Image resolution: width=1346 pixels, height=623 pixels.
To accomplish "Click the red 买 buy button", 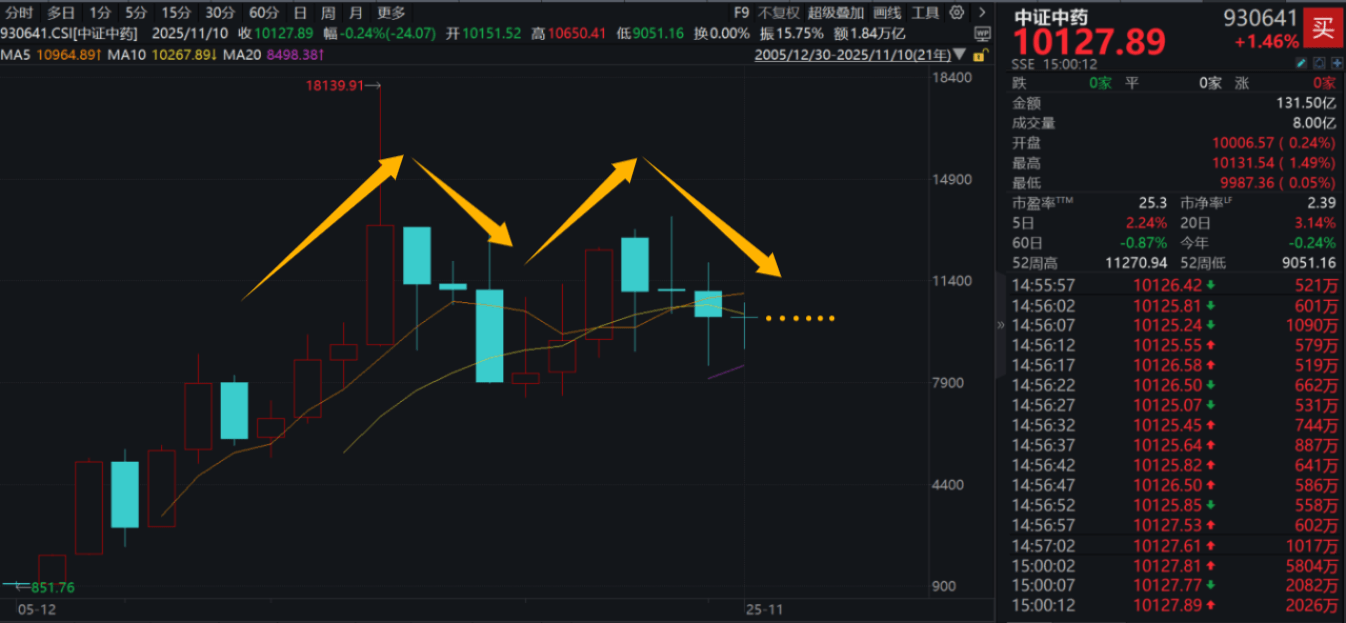I will (x=1323, y=27).
